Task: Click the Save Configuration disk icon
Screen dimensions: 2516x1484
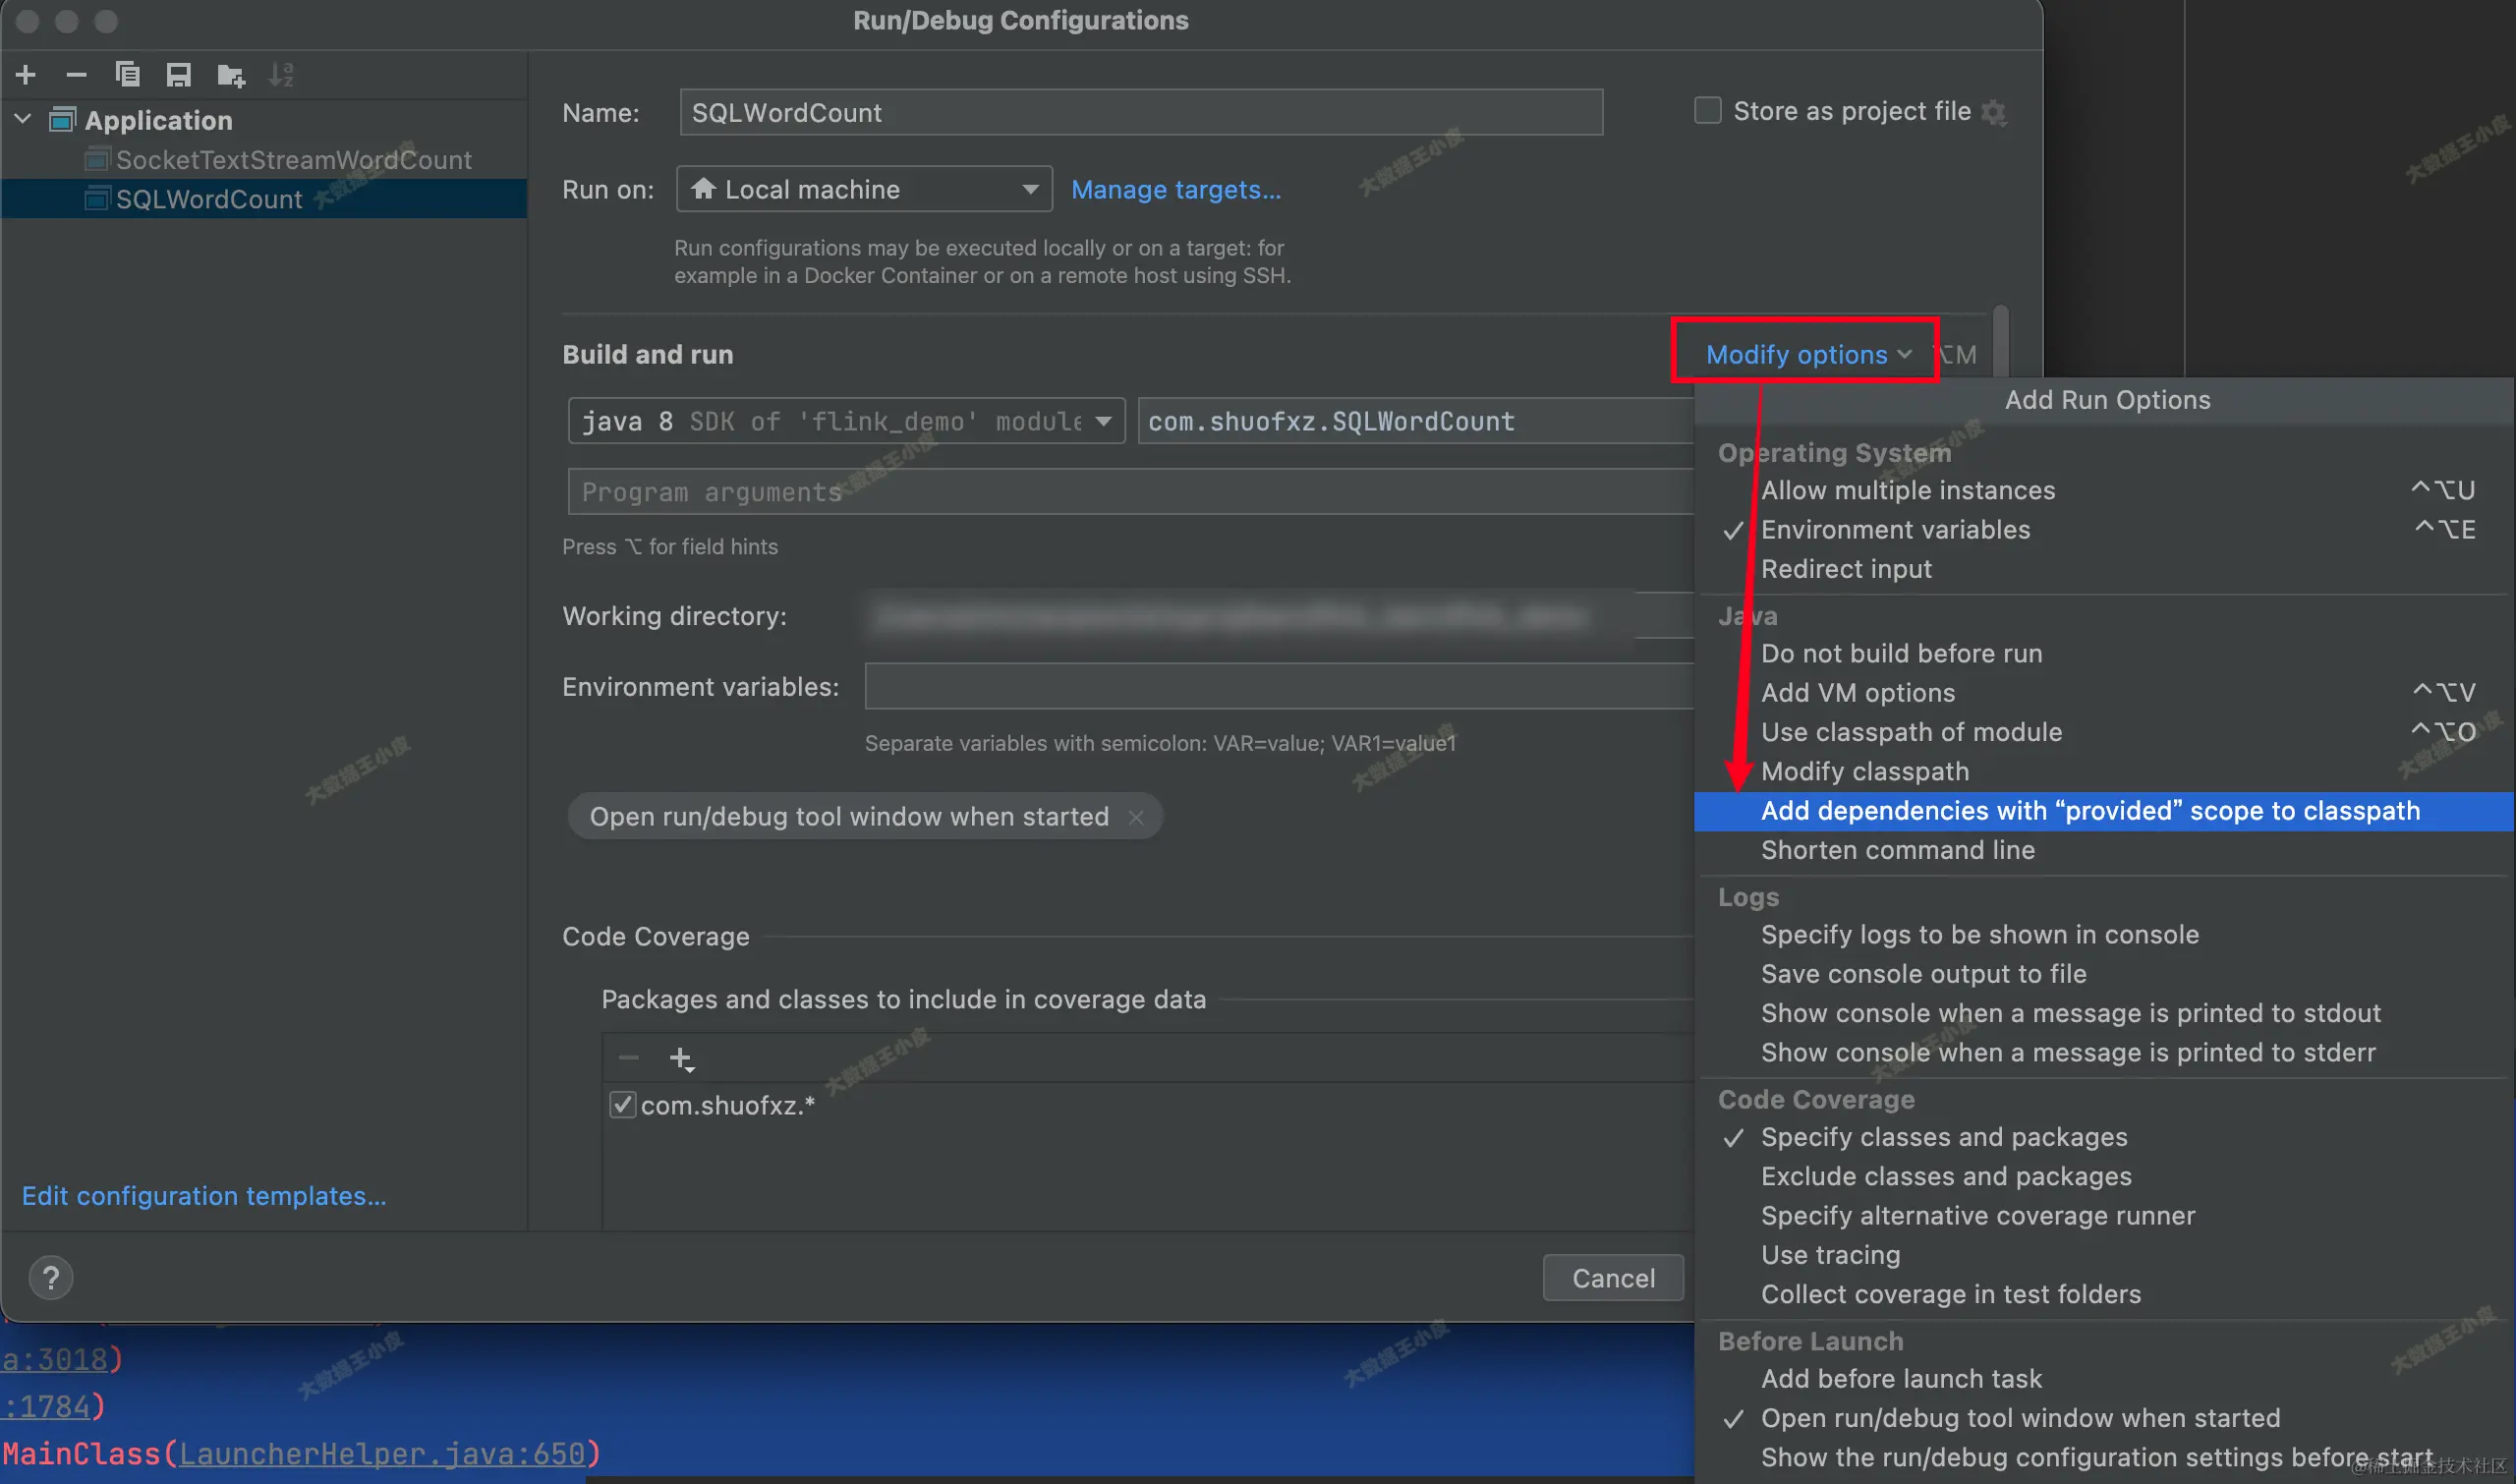Action: pos(179,75)
